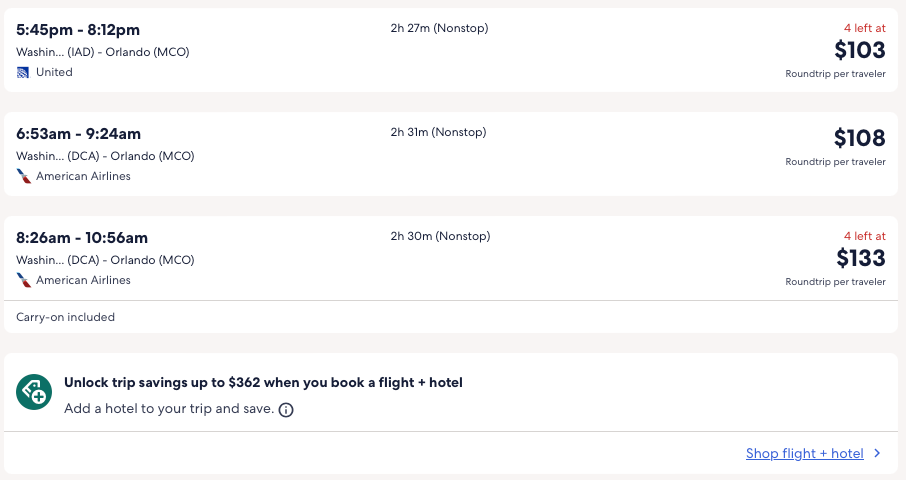Click the 2h 30m (Nonstop) duration

pos(440,236)
